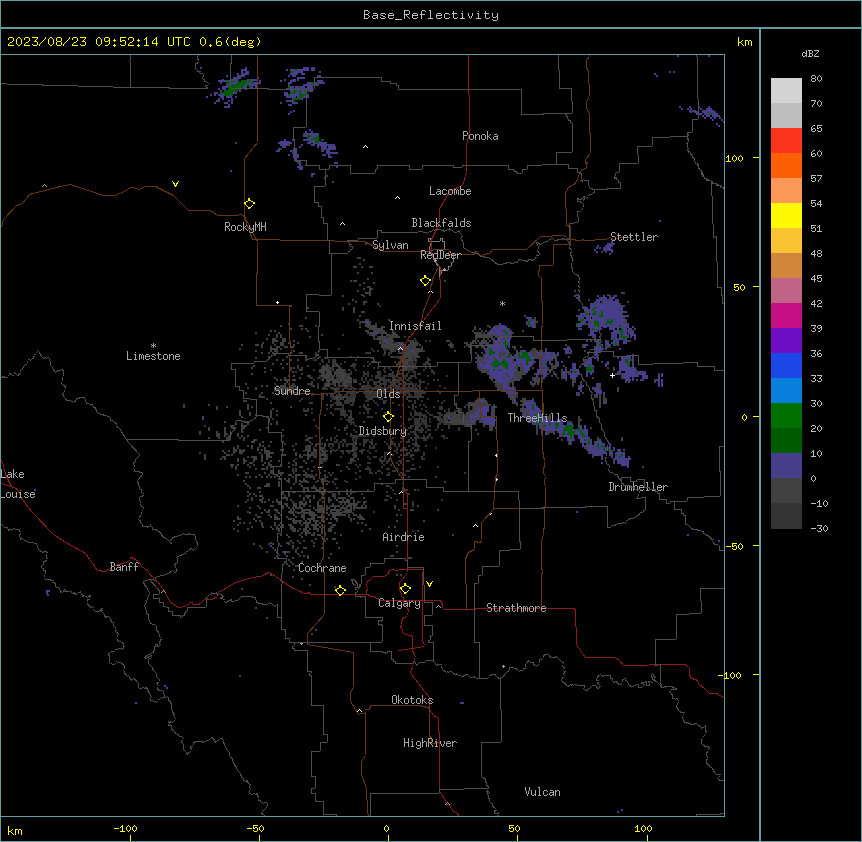Click the Strathmore label
The width and height of the screenshot is (862, 842).
[x=516, y=608]
